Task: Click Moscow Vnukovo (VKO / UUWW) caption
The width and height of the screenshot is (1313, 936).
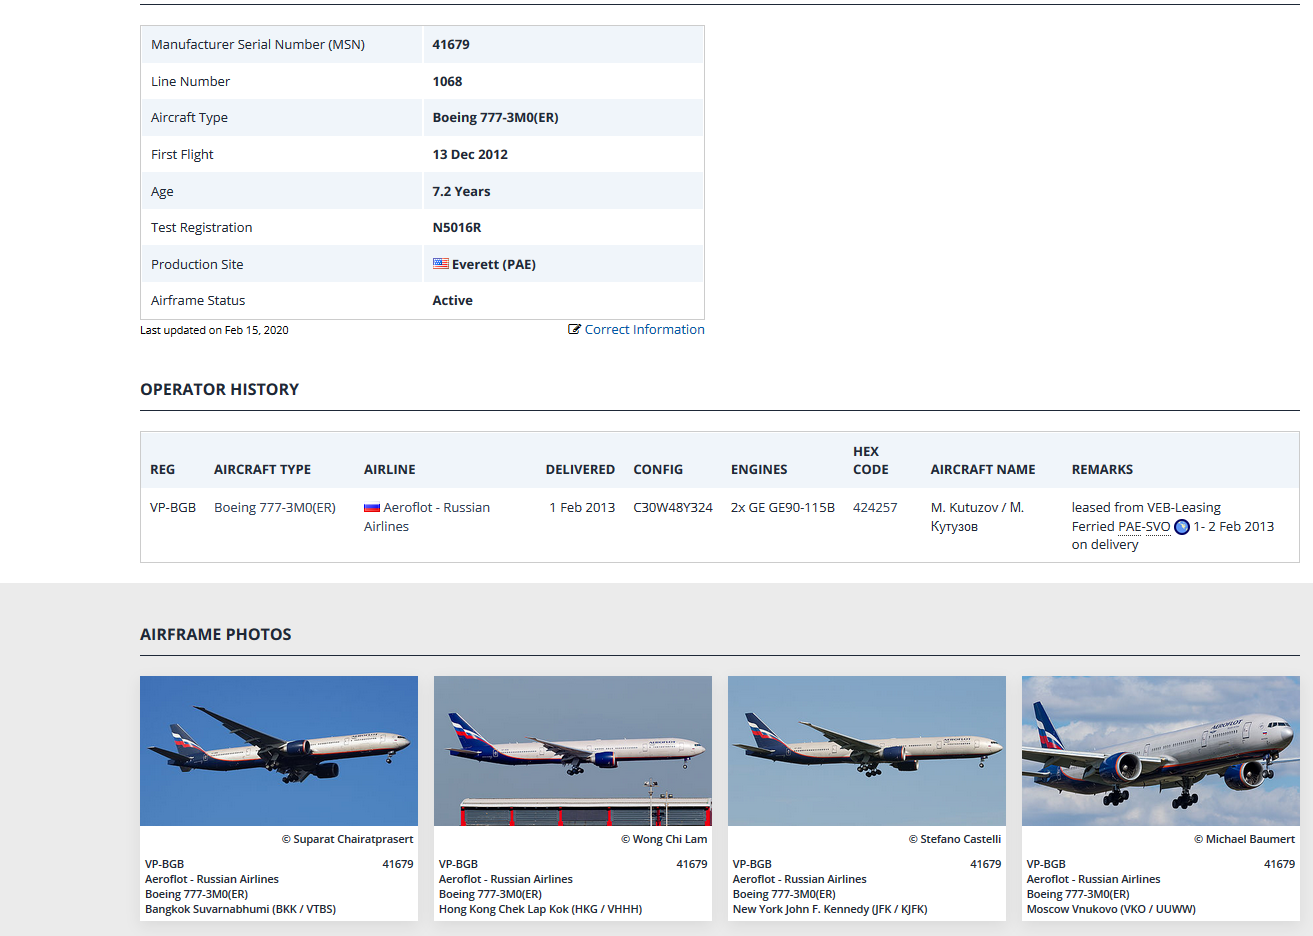Action: tap(1111, 909)
